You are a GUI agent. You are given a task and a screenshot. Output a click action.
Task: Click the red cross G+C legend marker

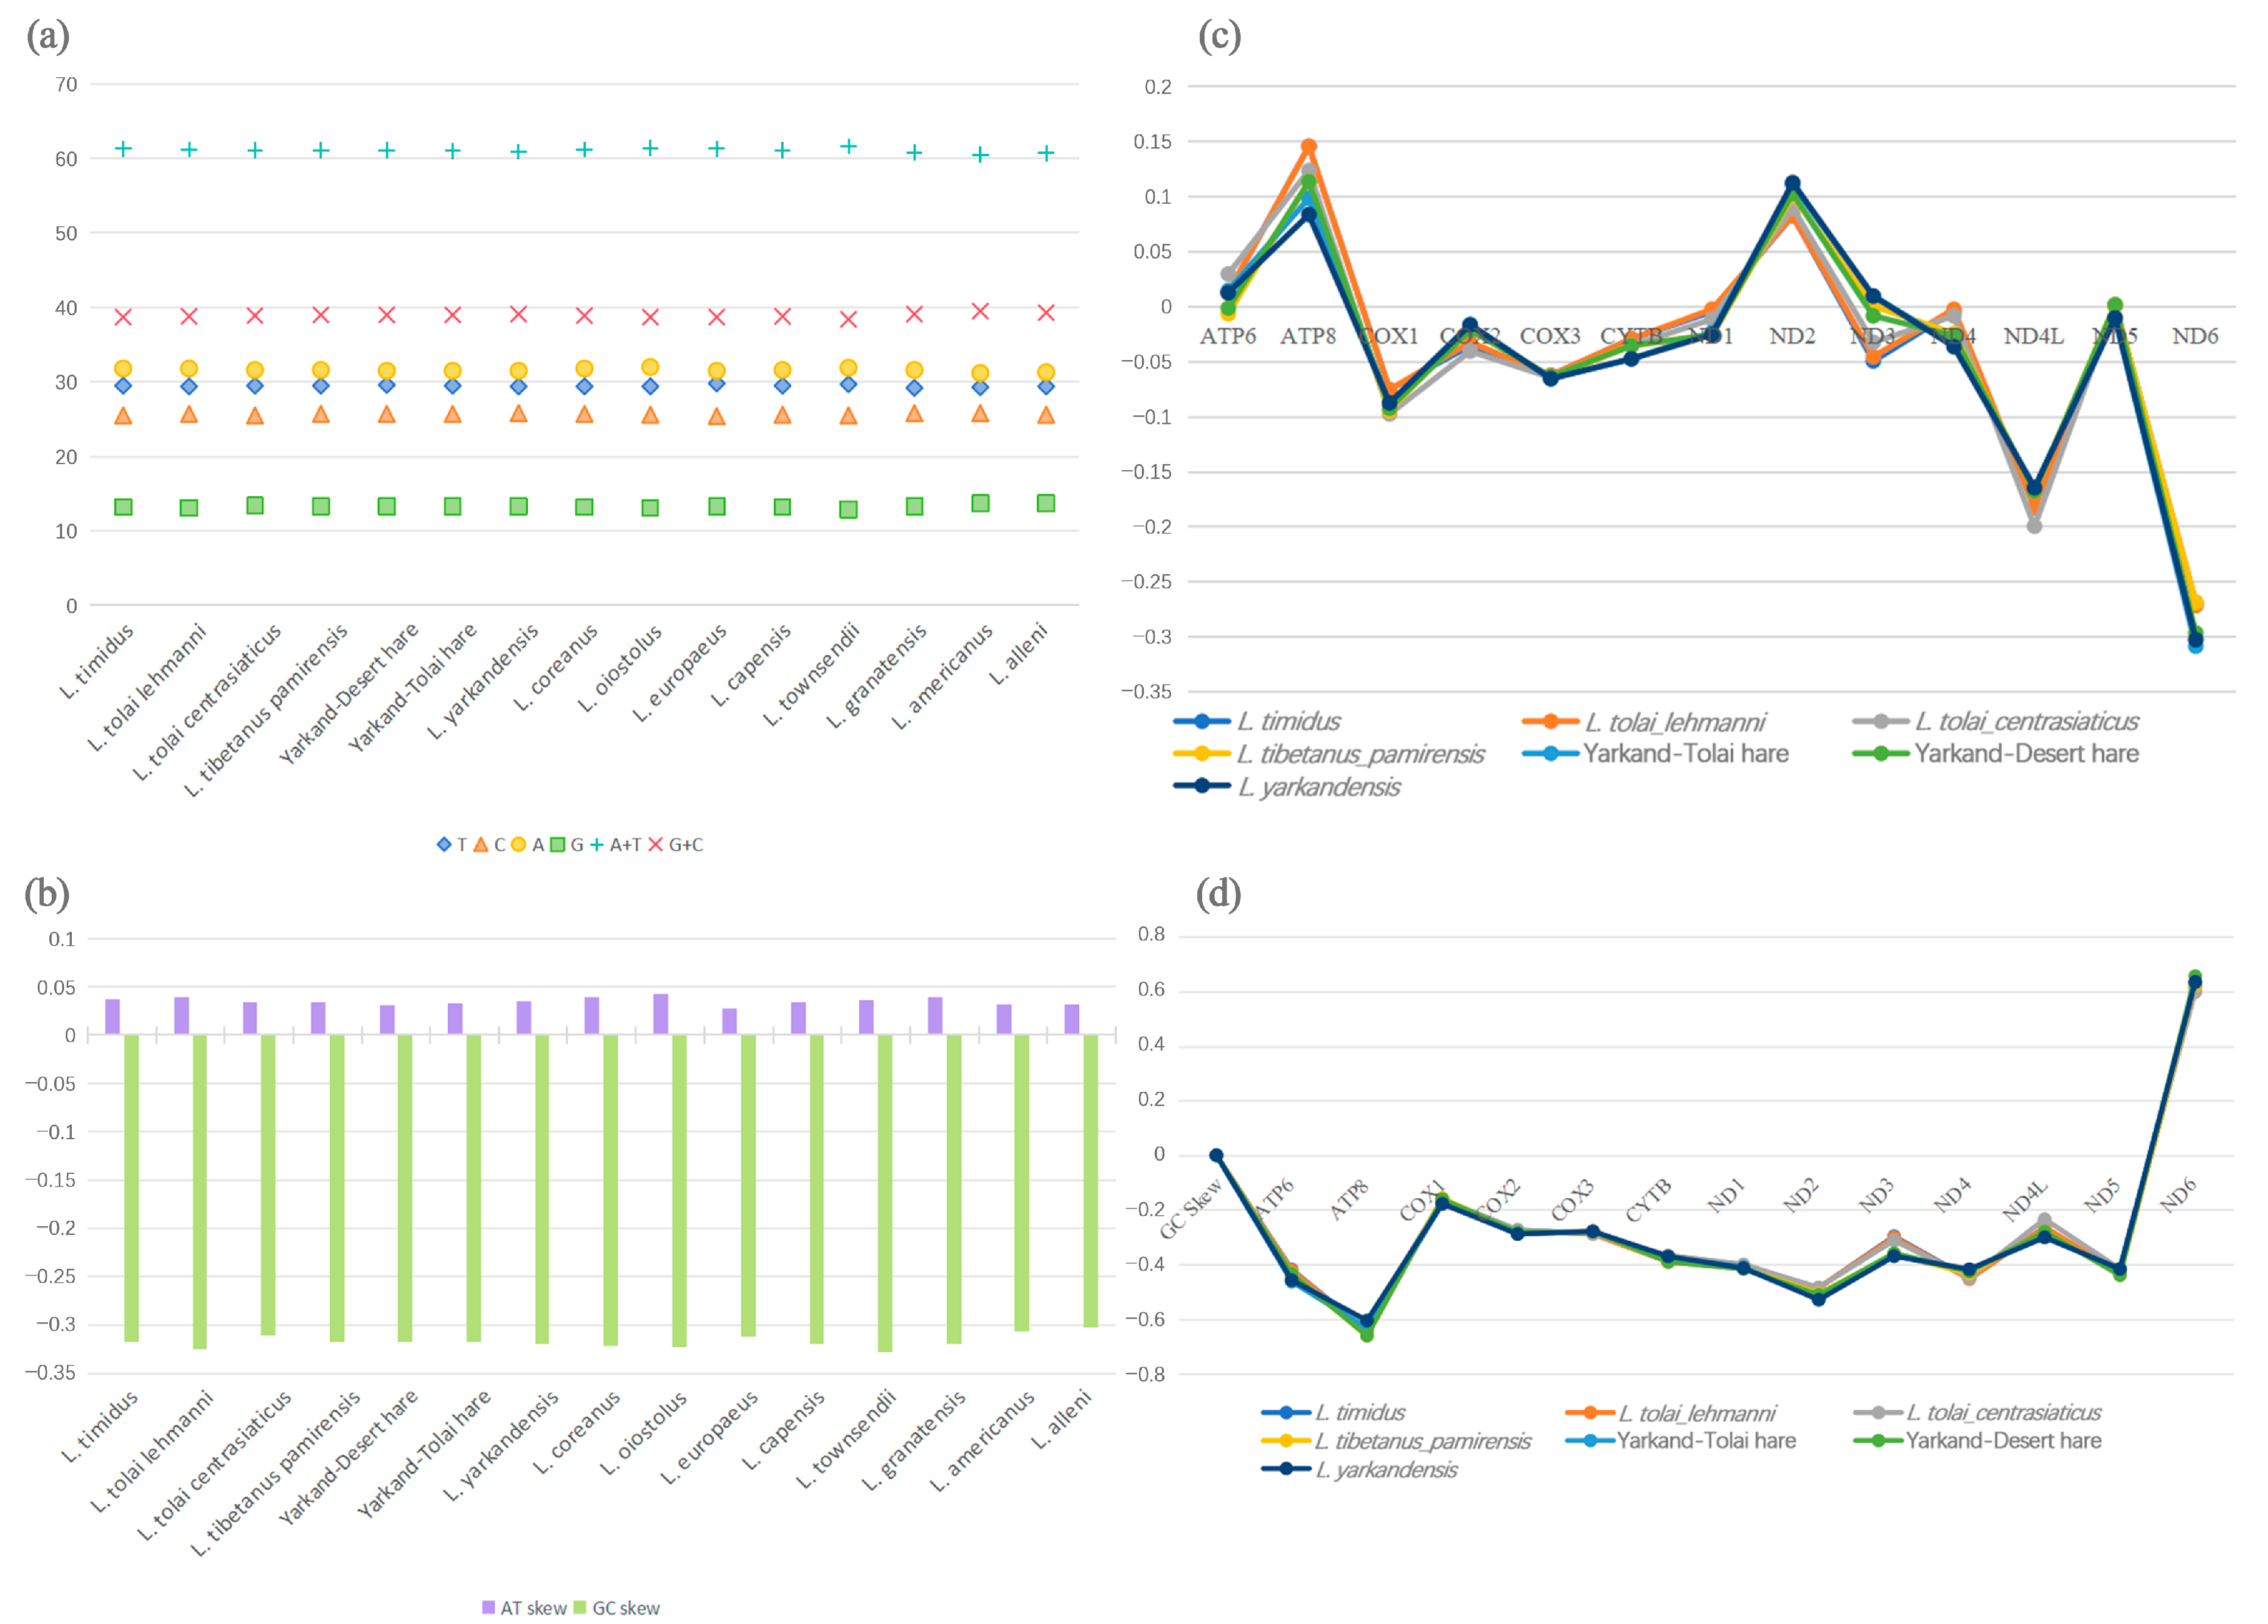(x=656, y=845)
